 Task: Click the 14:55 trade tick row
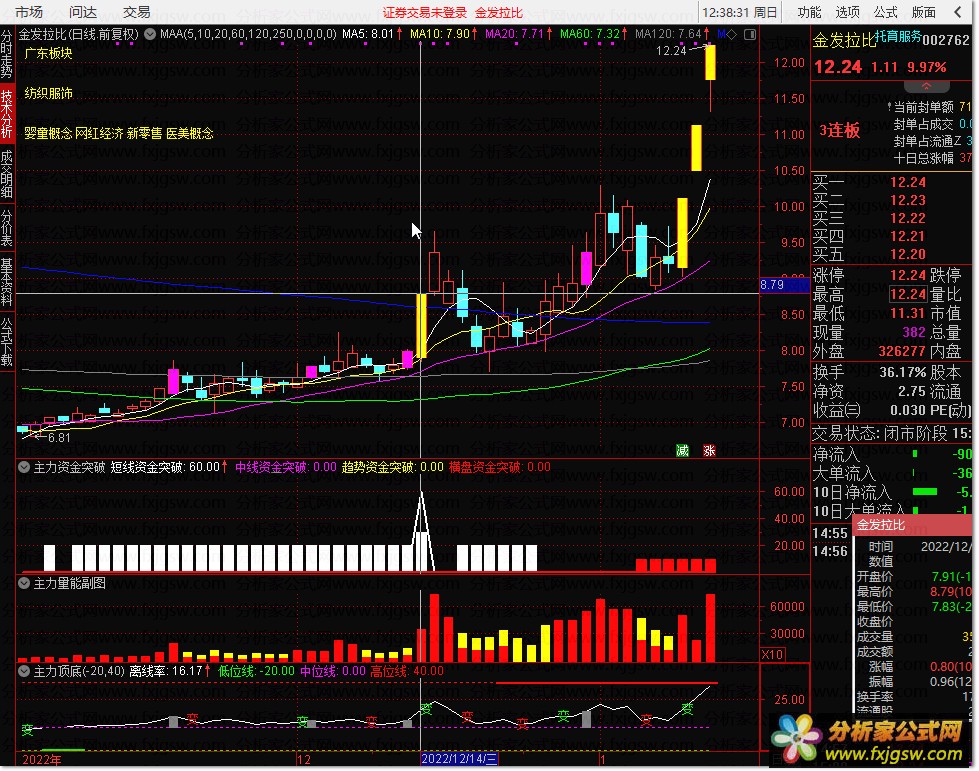830,534
